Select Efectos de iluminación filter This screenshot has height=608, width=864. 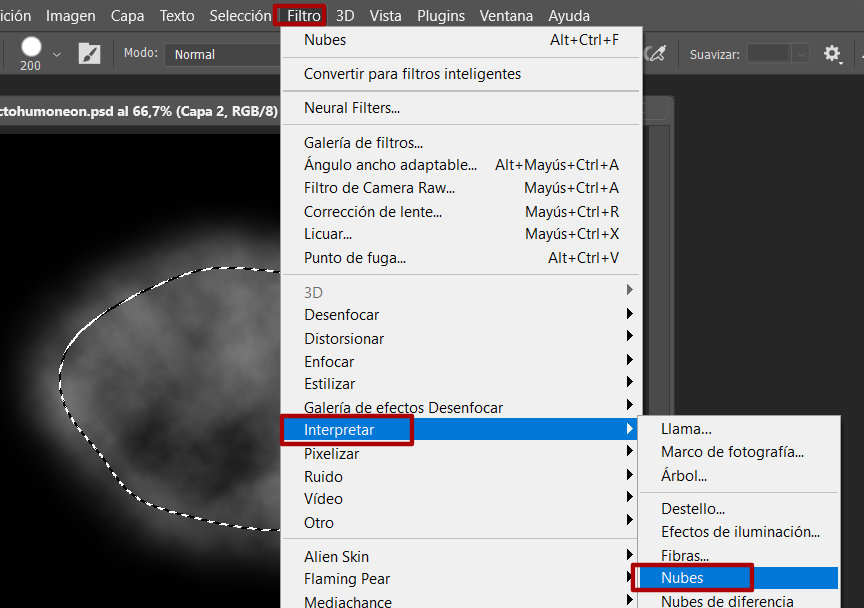pos(740,532)
